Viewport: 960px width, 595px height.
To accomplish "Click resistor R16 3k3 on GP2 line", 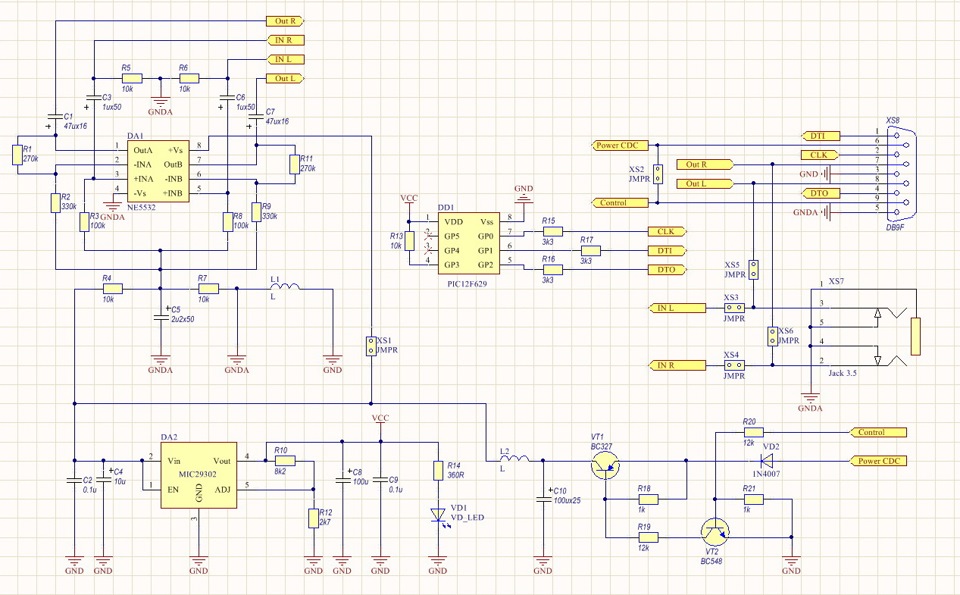I will [552, 269].
